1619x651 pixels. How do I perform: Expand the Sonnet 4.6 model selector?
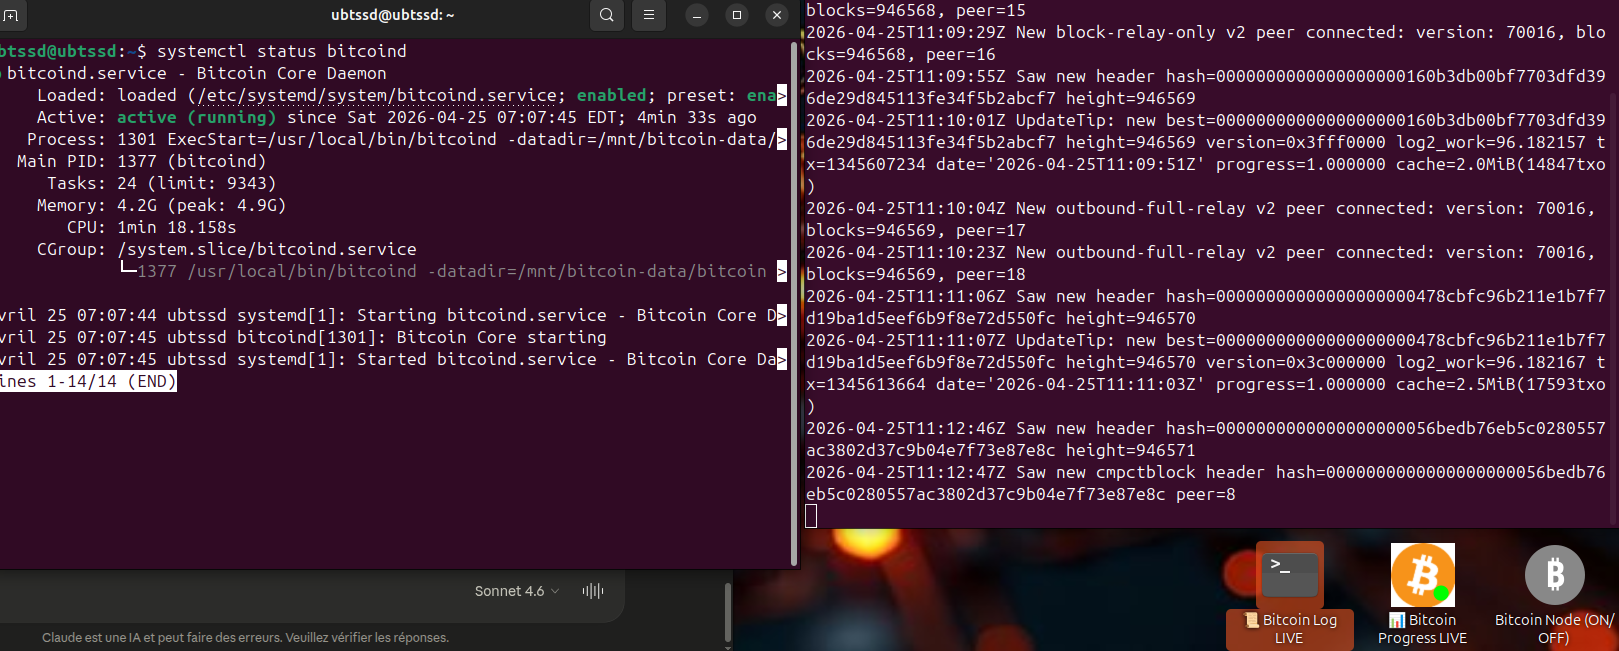516,591
